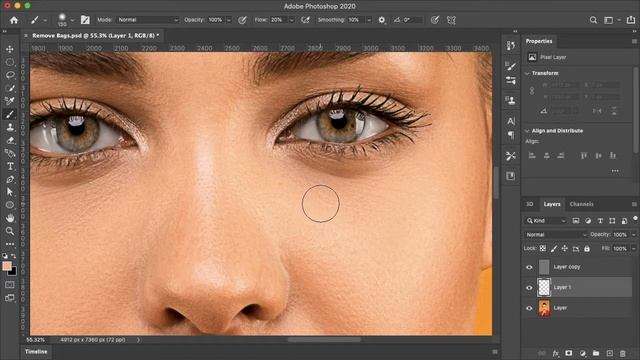
Task: Toggle pressure for opacity icon
Action: tap(242, 20)
